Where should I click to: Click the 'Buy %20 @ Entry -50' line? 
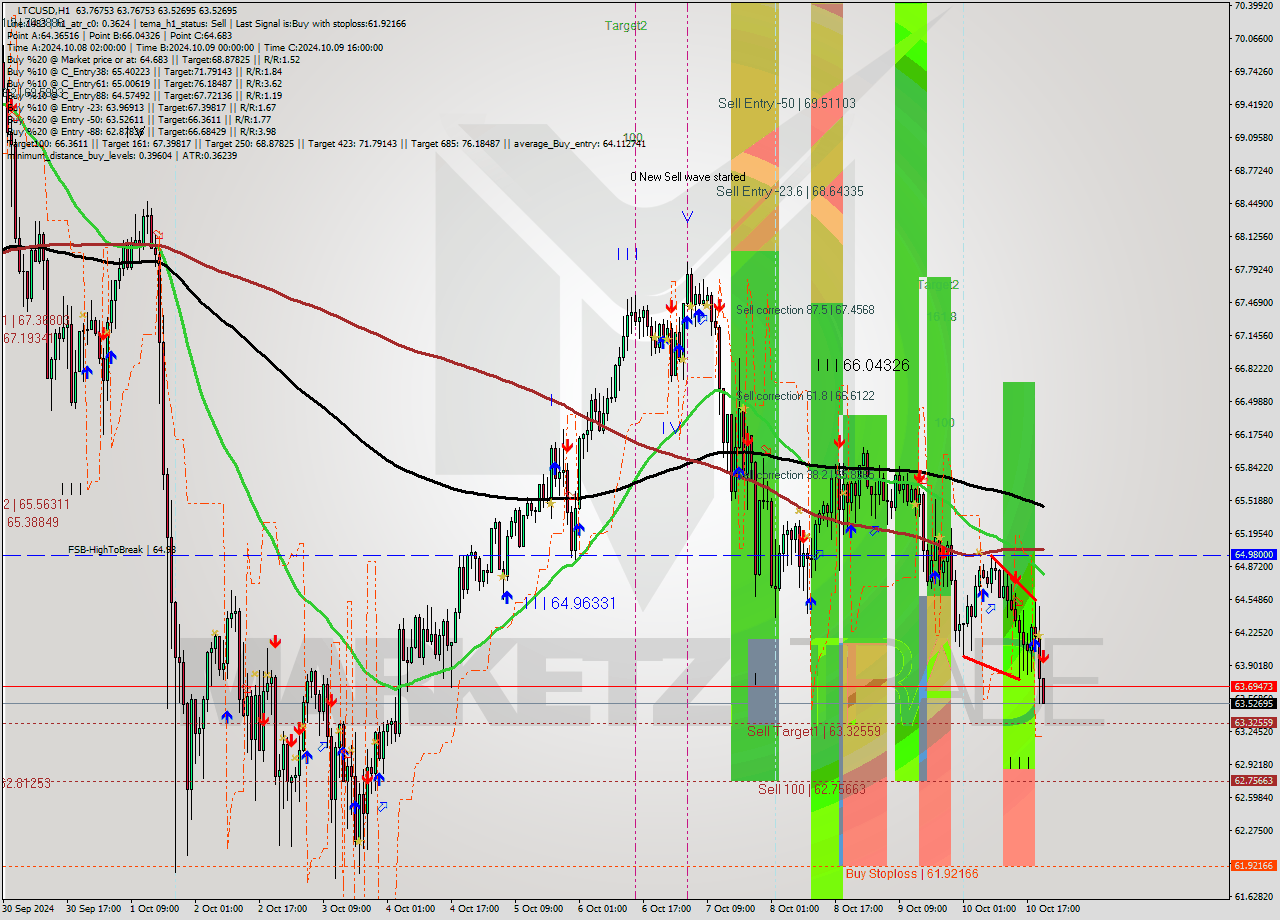pyautogui.click(x=139, y=119)
